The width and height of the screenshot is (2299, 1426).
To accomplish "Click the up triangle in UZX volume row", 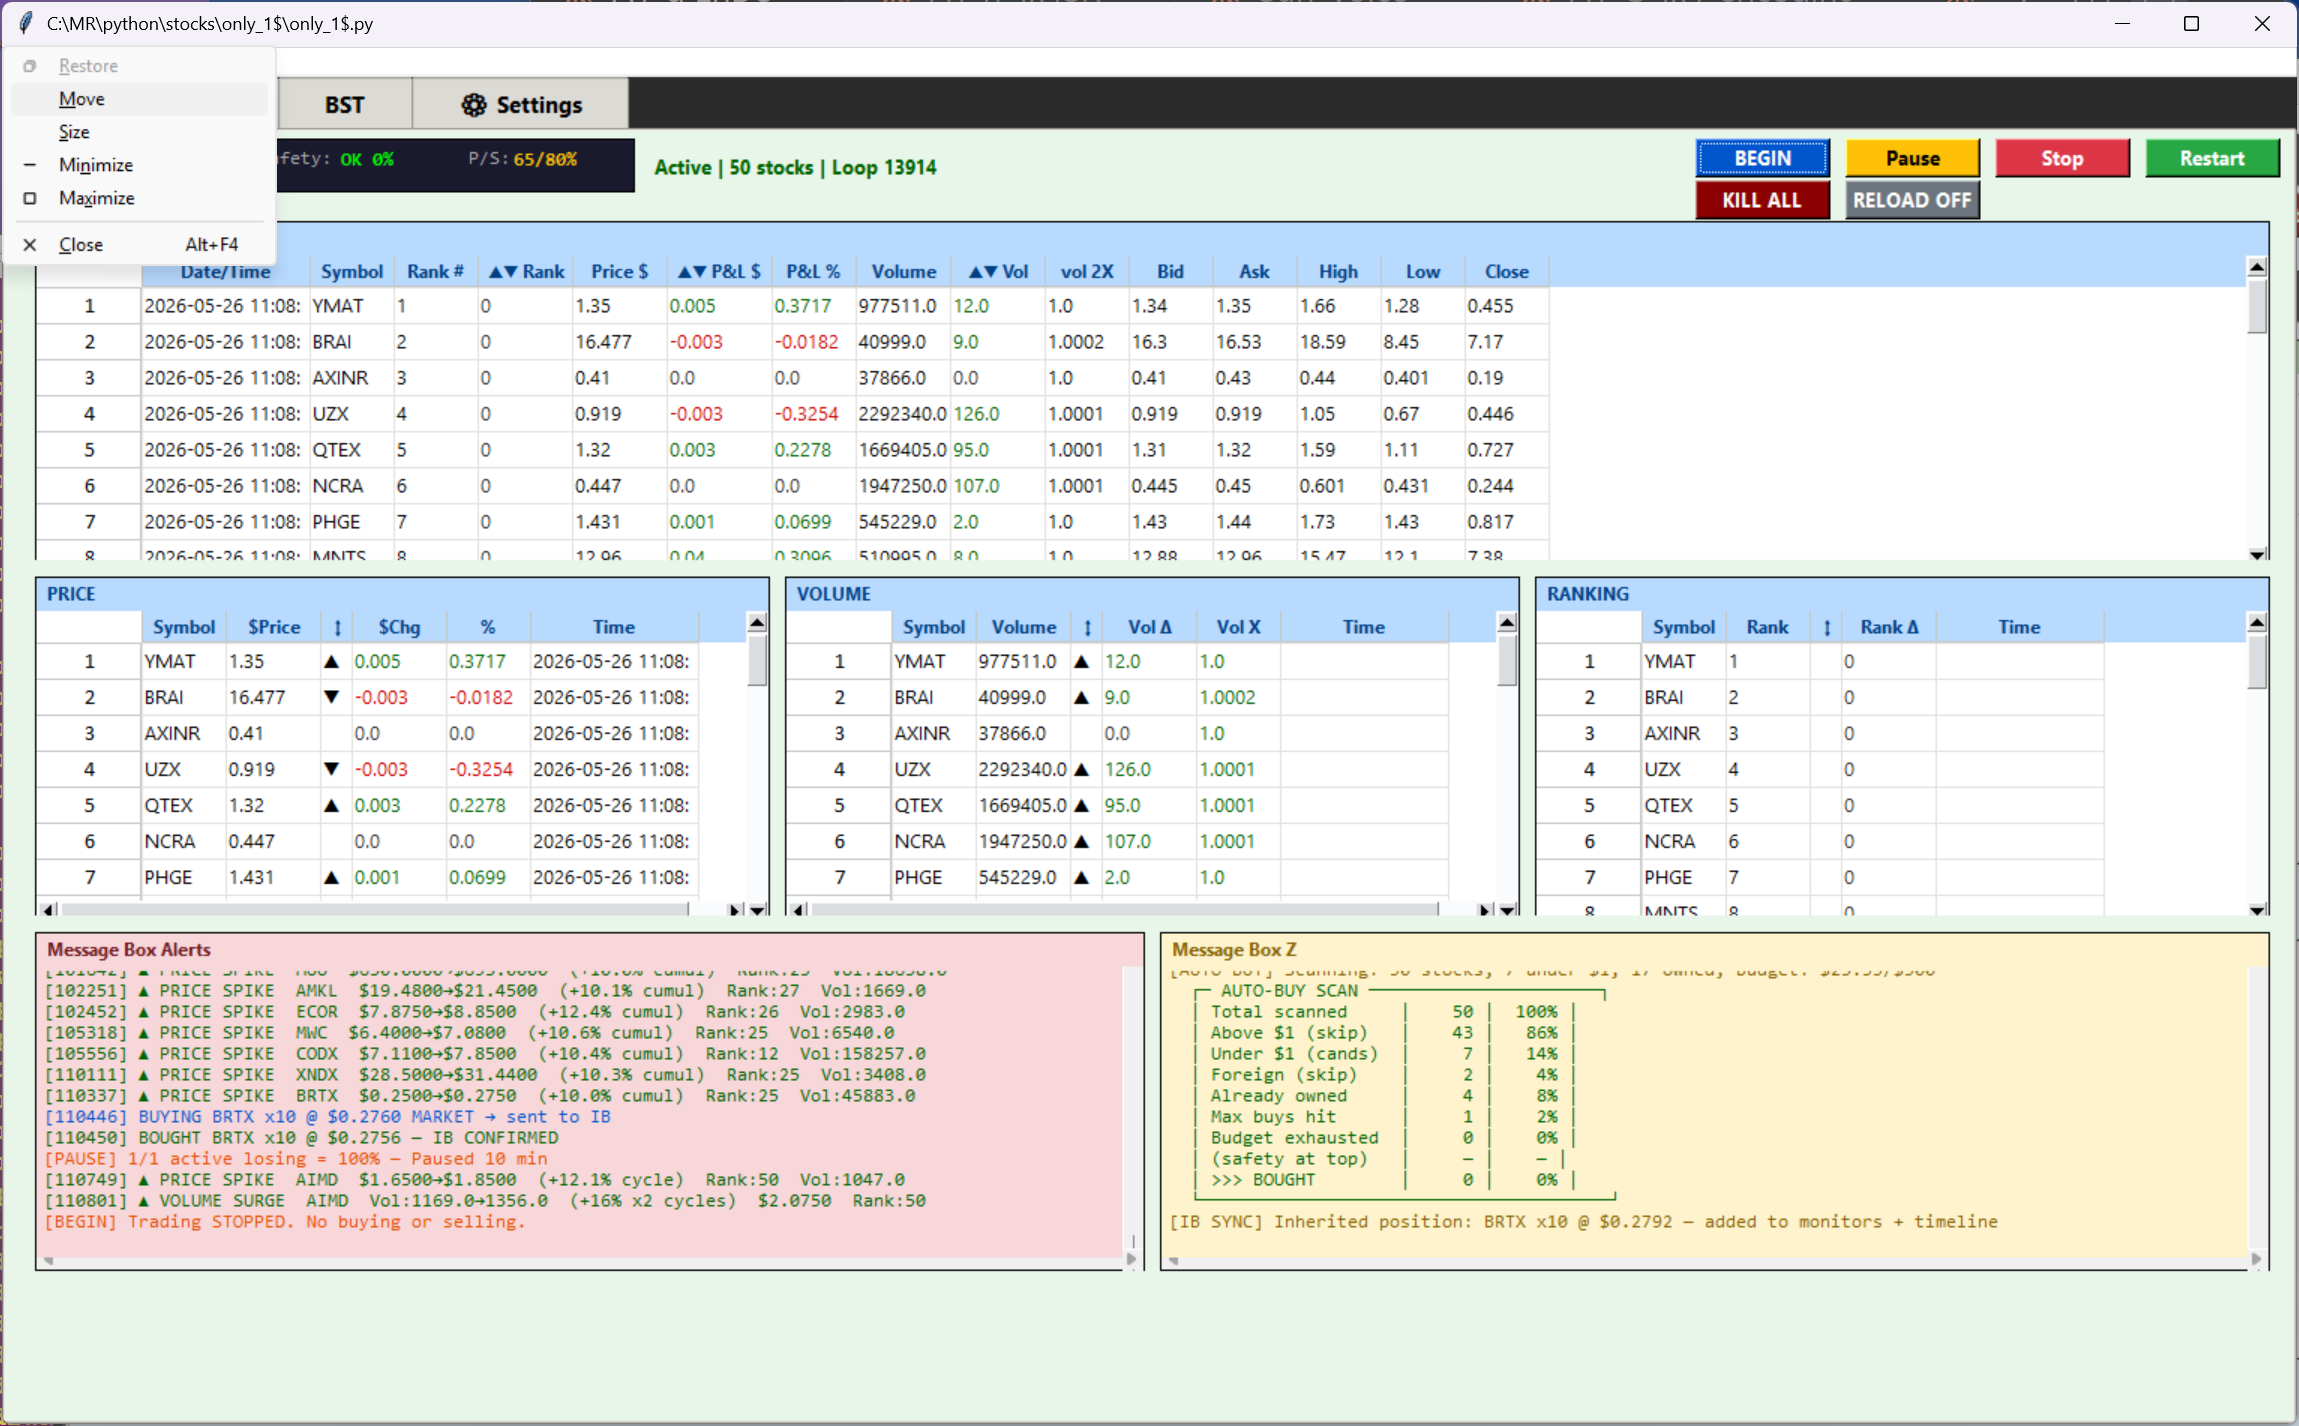I will pyautogui.click(x=1081, y=769).
